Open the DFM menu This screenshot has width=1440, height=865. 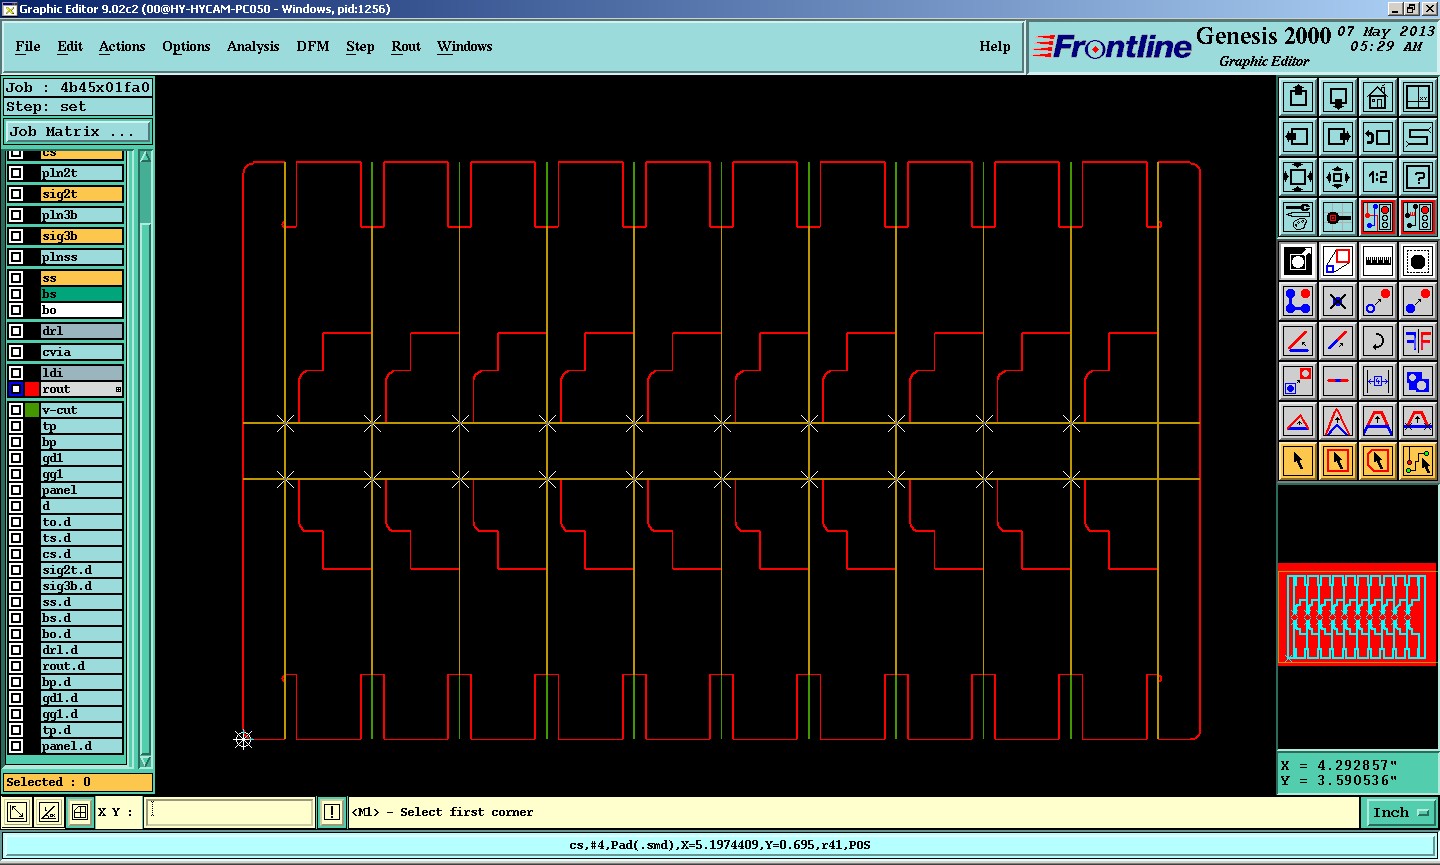pos(313,46)
